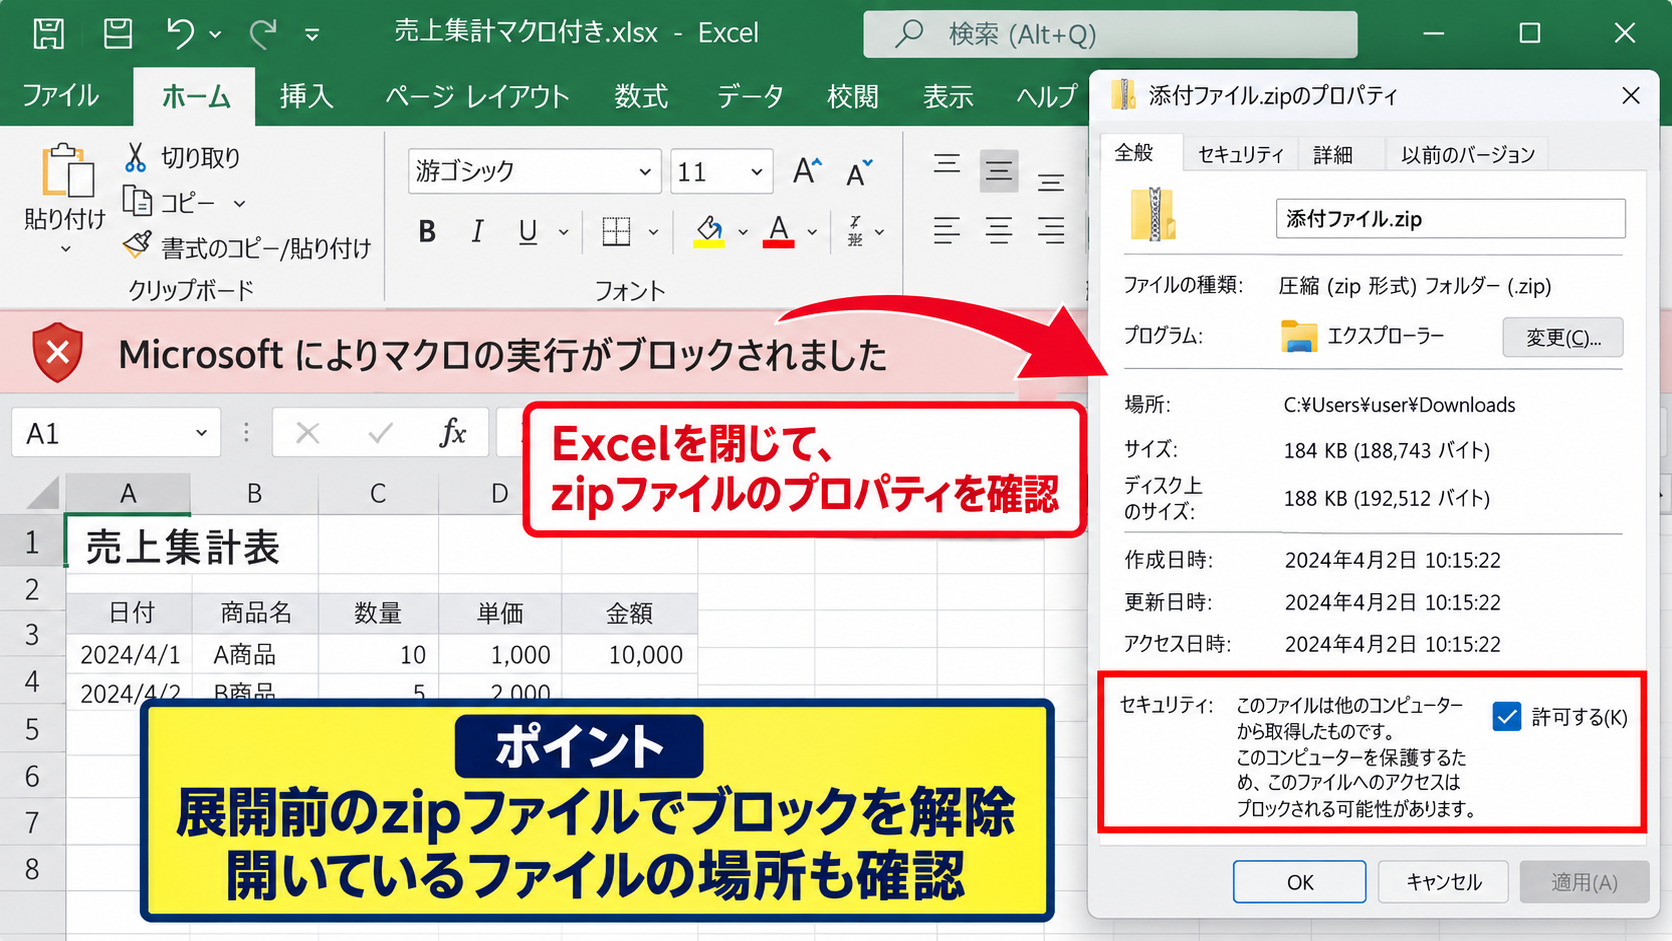Screen dimensions: 1672x941
Task: Toggle the 許可する(K) checkbox
Action: [1506, 716]
